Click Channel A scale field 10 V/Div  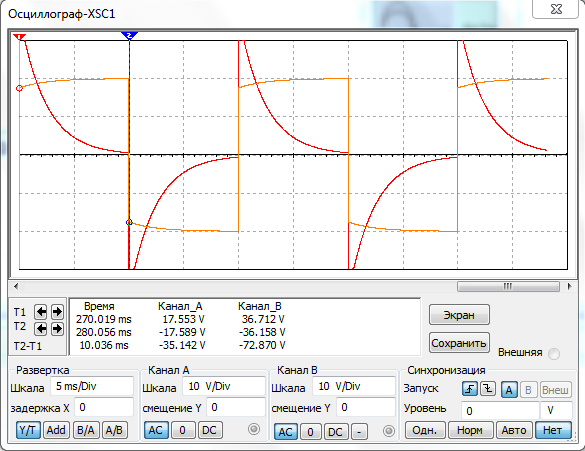[x=224, y=386]
